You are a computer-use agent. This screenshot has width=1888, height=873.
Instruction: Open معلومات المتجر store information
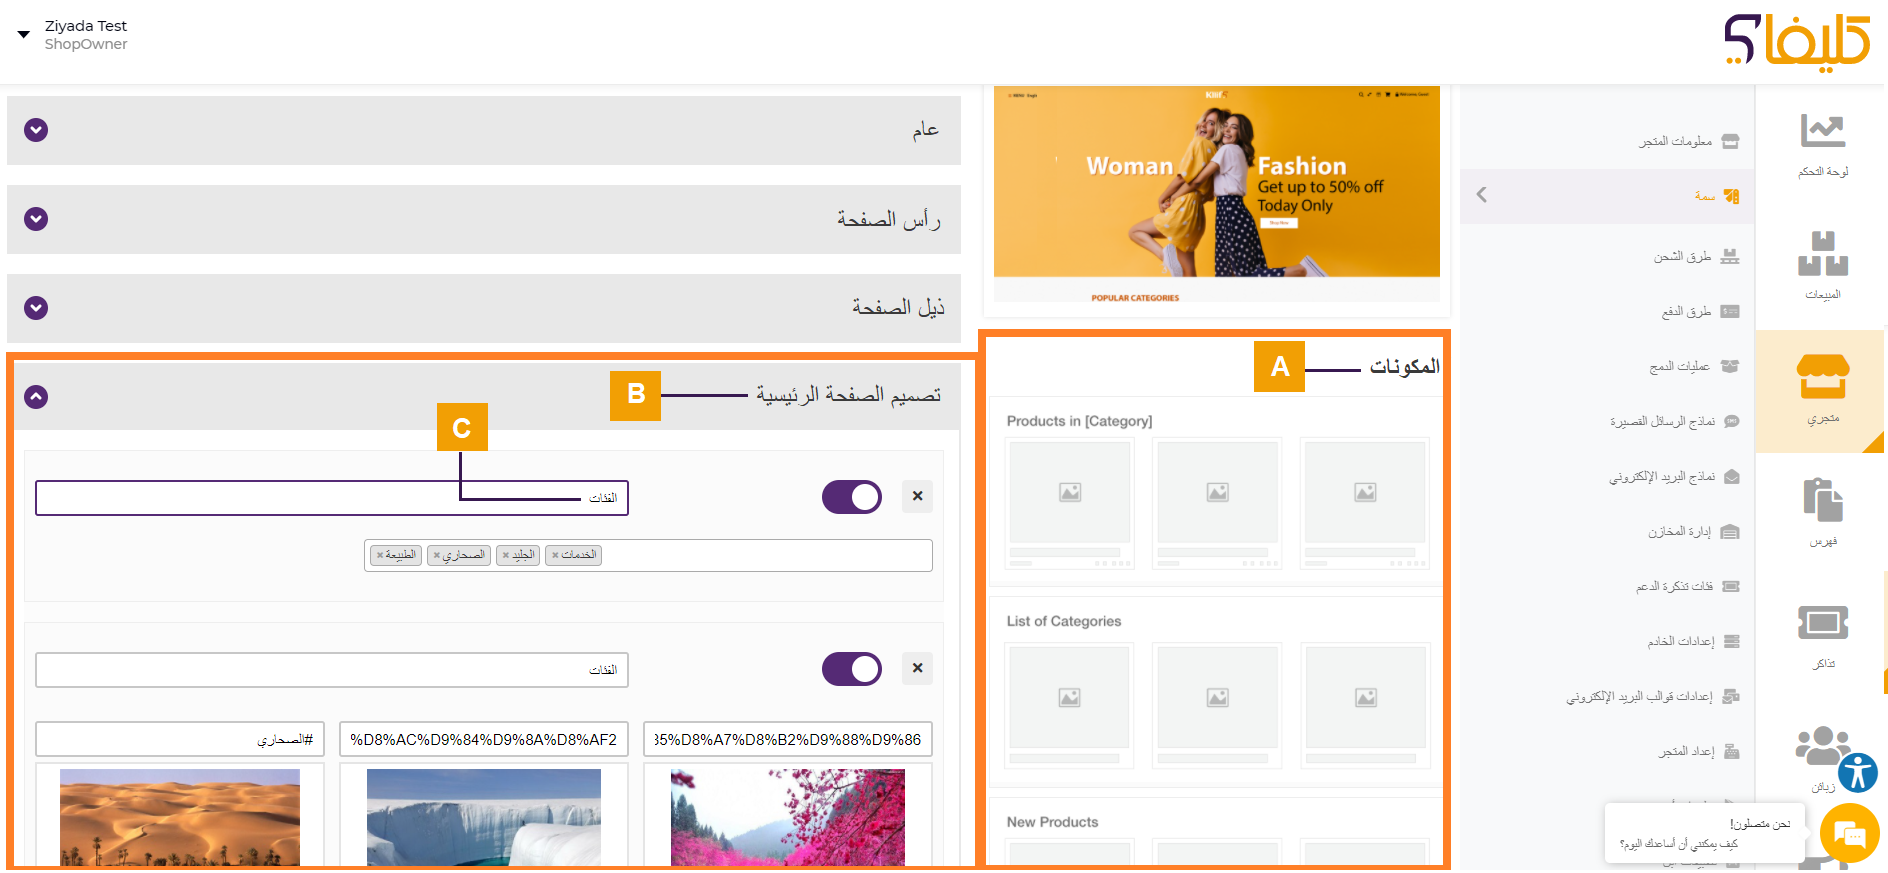[1689, 142]
